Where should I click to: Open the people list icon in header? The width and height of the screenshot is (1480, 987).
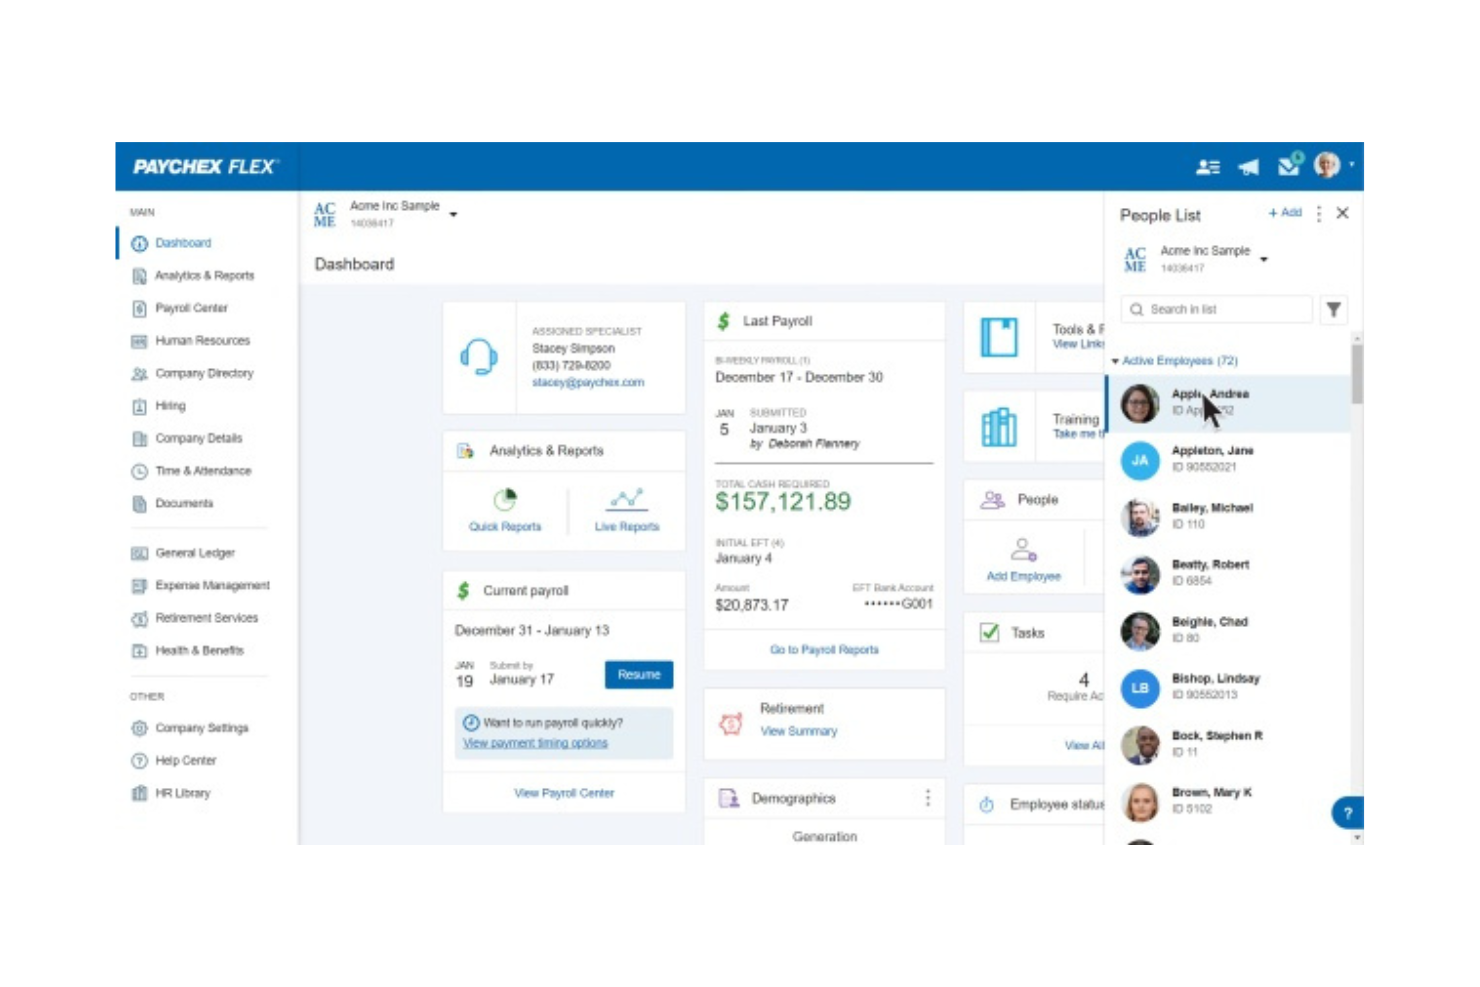coord(1207,167)
